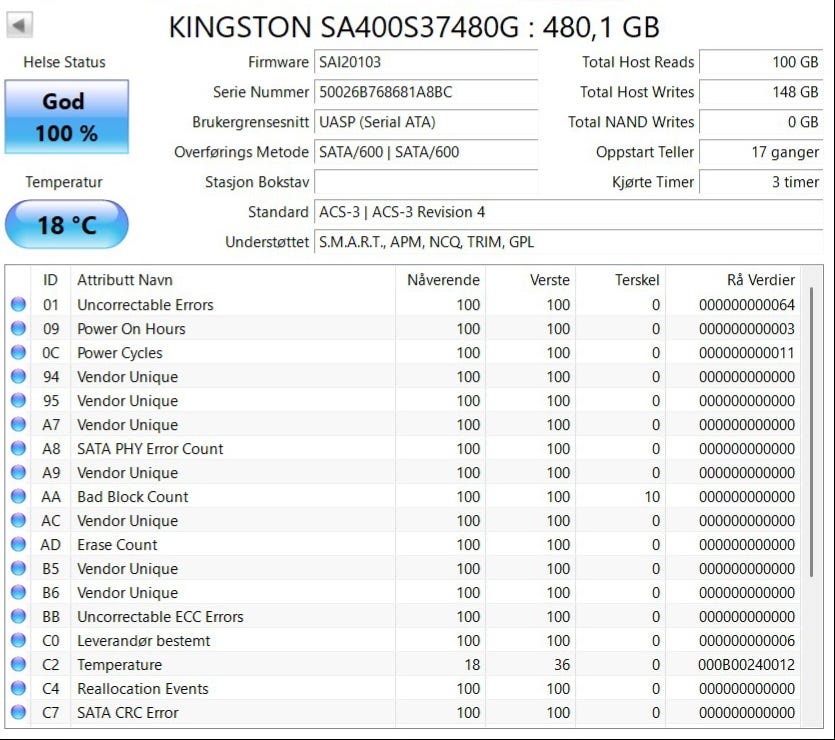Click the Nåverende column header
The width and height of the screenshot is (835, 740).
[x=440, y=280]
